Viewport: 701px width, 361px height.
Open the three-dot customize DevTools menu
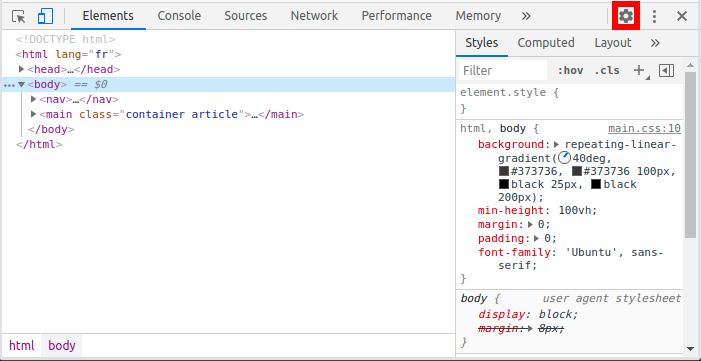point(655,17)
